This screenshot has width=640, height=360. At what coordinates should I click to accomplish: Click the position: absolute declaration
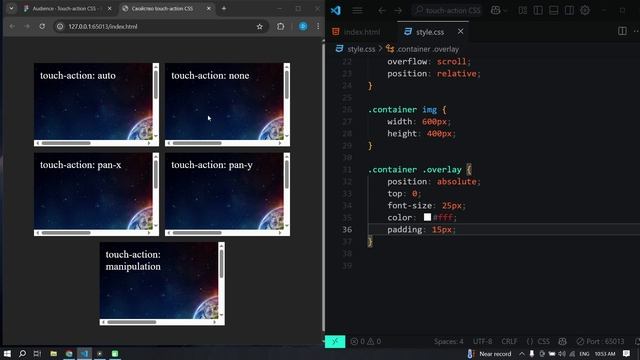click(x=433, y=181)
